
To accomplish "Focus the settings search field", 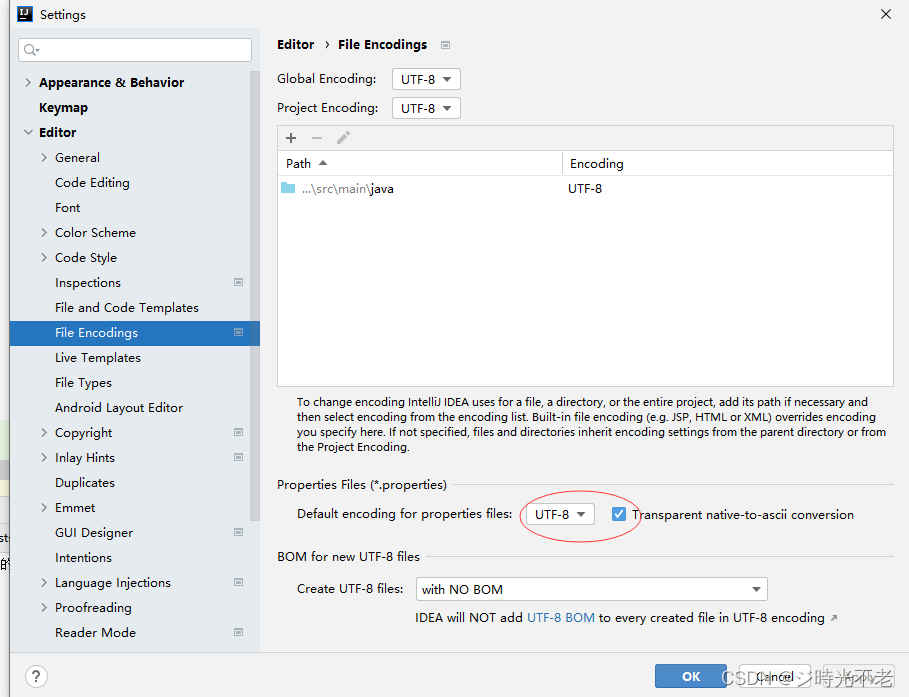I will pyautogui.click(x=134, y=50).
